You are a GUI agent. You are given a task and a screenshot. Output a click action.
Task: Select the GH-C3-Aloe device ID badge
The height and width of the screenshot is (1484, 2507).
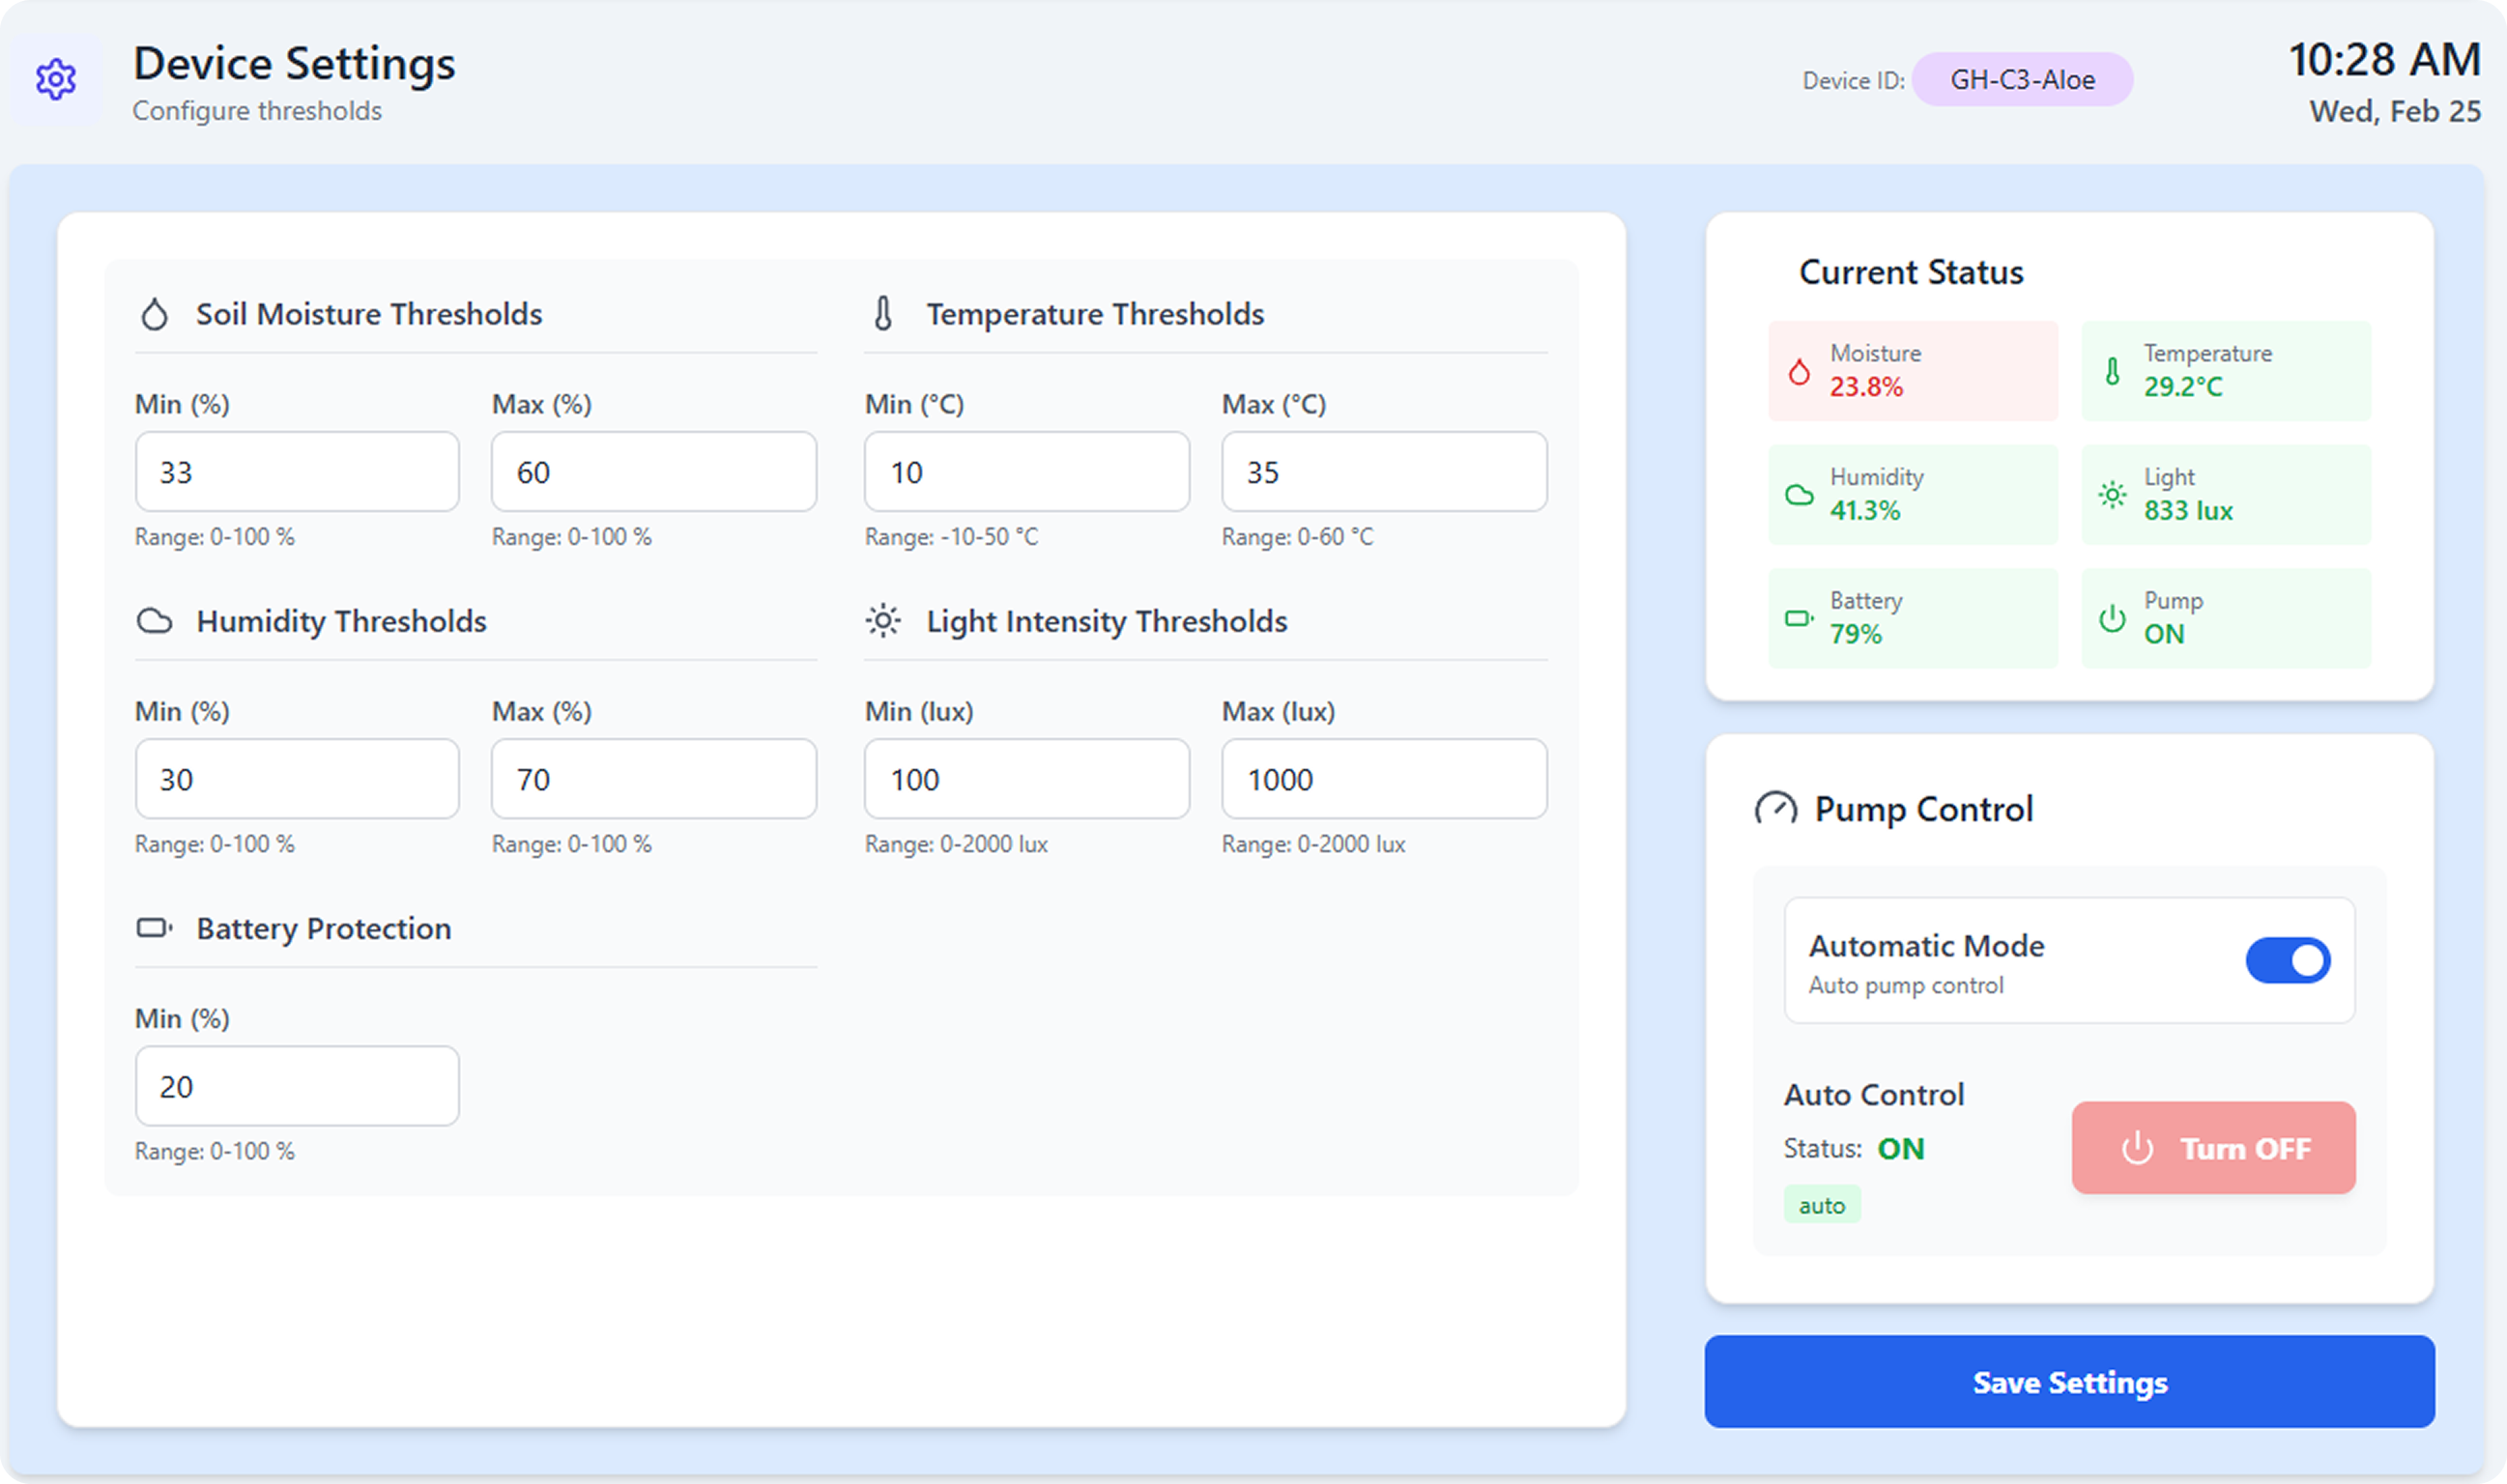coord(2022,80)
